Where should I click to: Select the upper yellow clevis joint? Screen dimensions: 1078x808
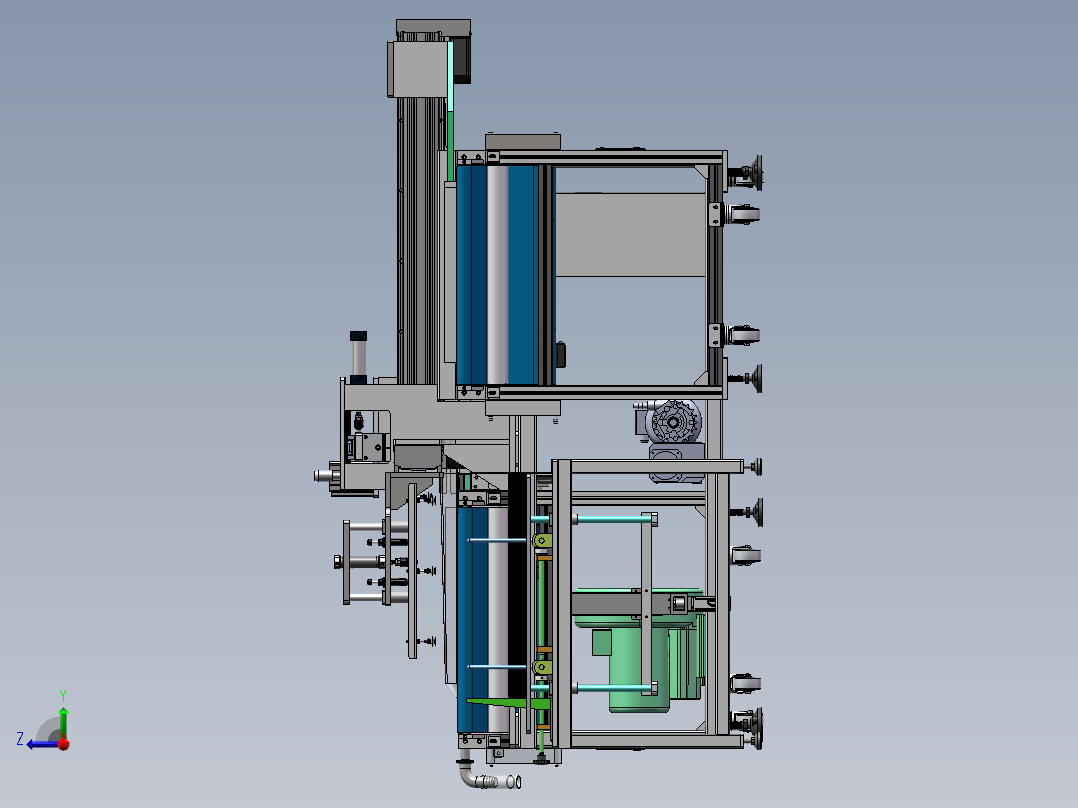click(x=542, y=541)
